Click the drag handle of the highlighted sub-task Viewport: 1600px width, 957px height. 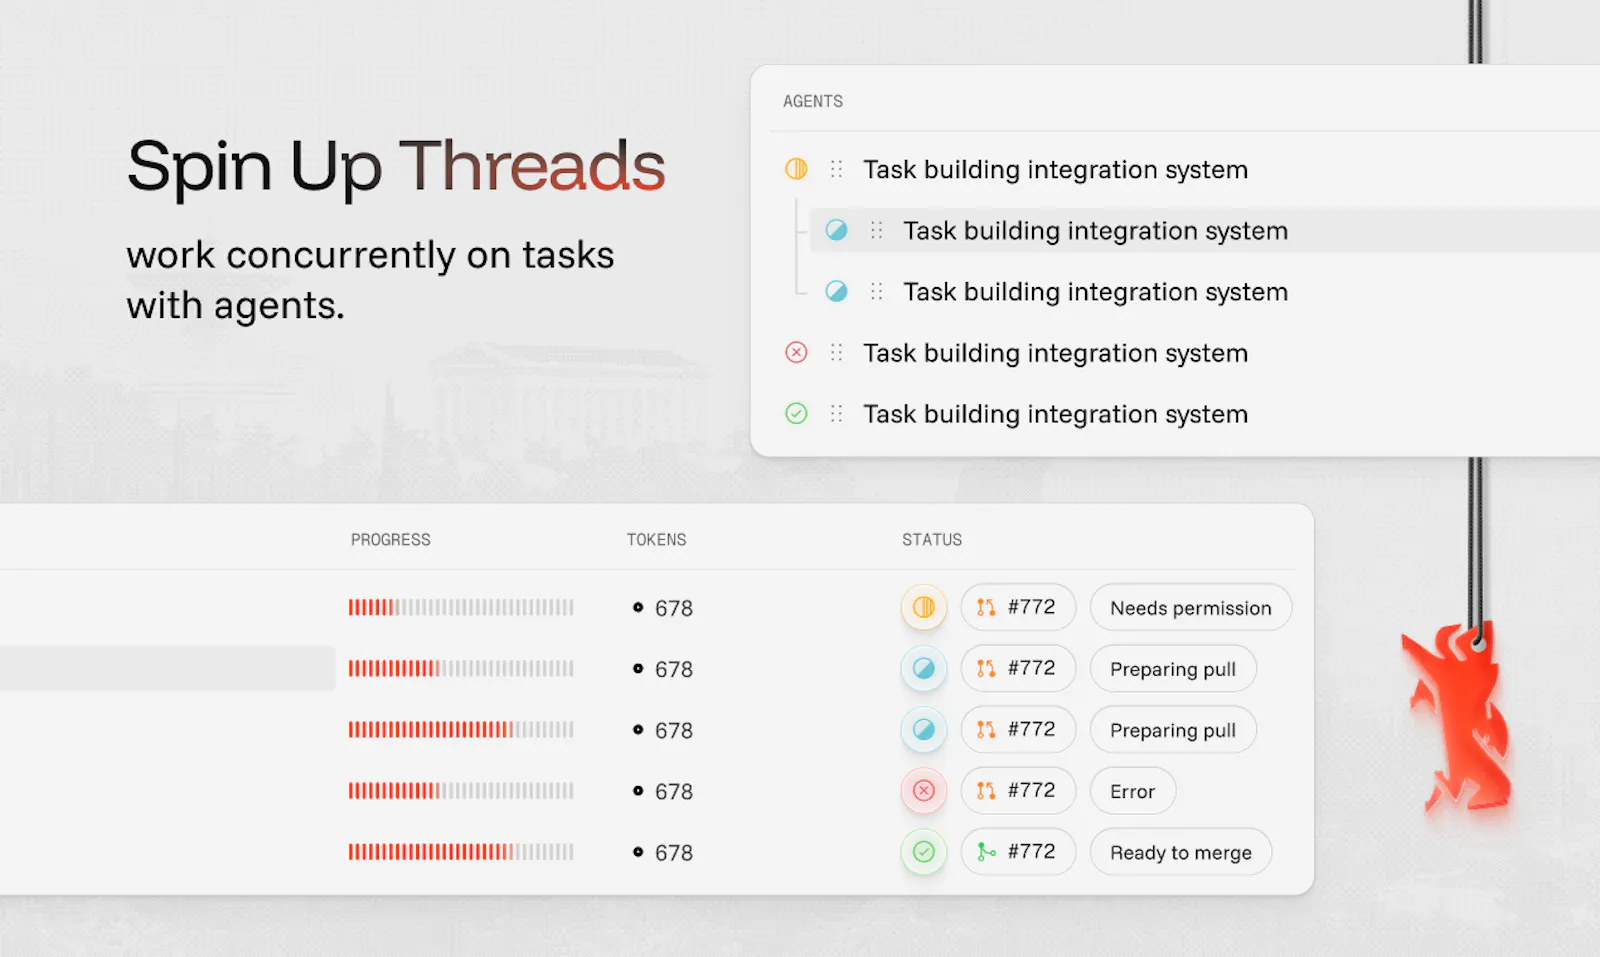876,230
